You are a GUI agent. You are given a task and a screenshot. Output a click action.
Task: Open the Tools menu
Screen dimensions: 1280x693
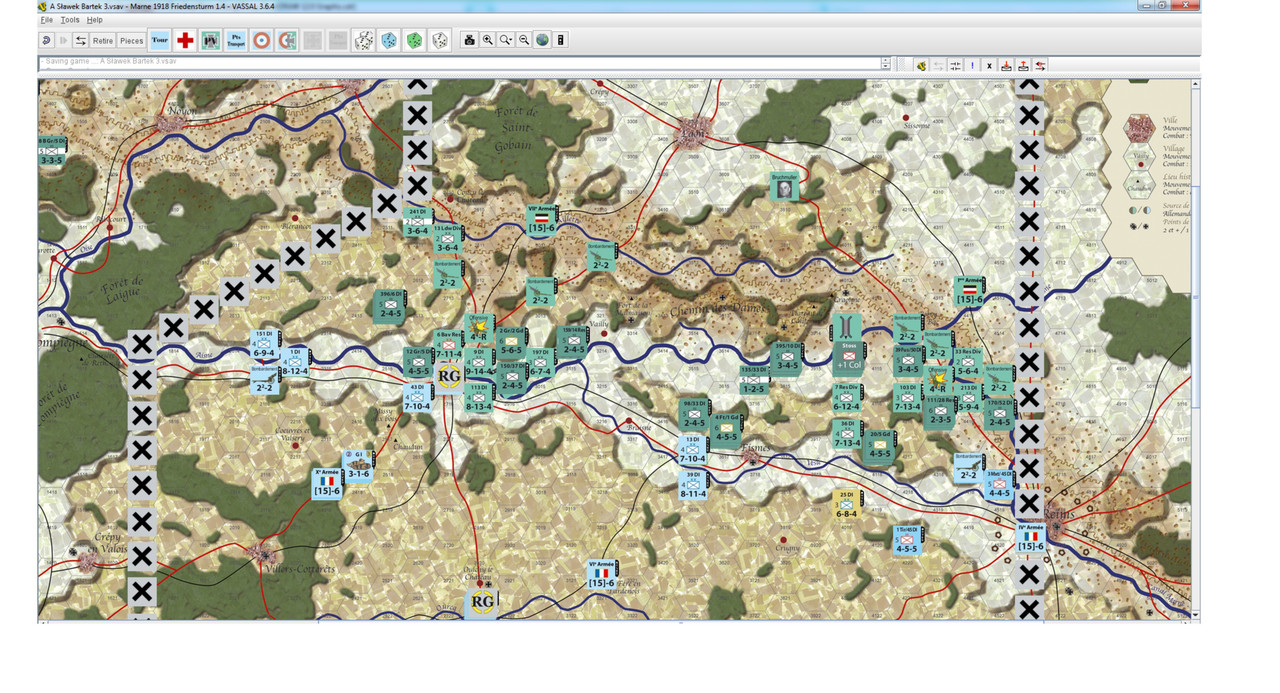(70, 20)
